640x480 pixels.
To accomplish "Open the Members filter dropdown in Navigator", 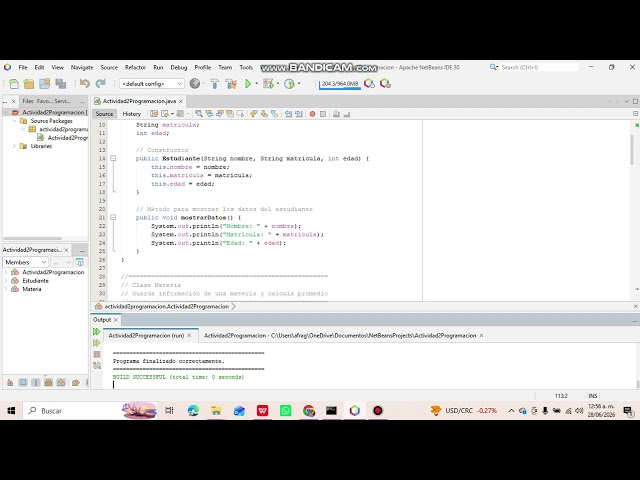I will pos(26,262).
